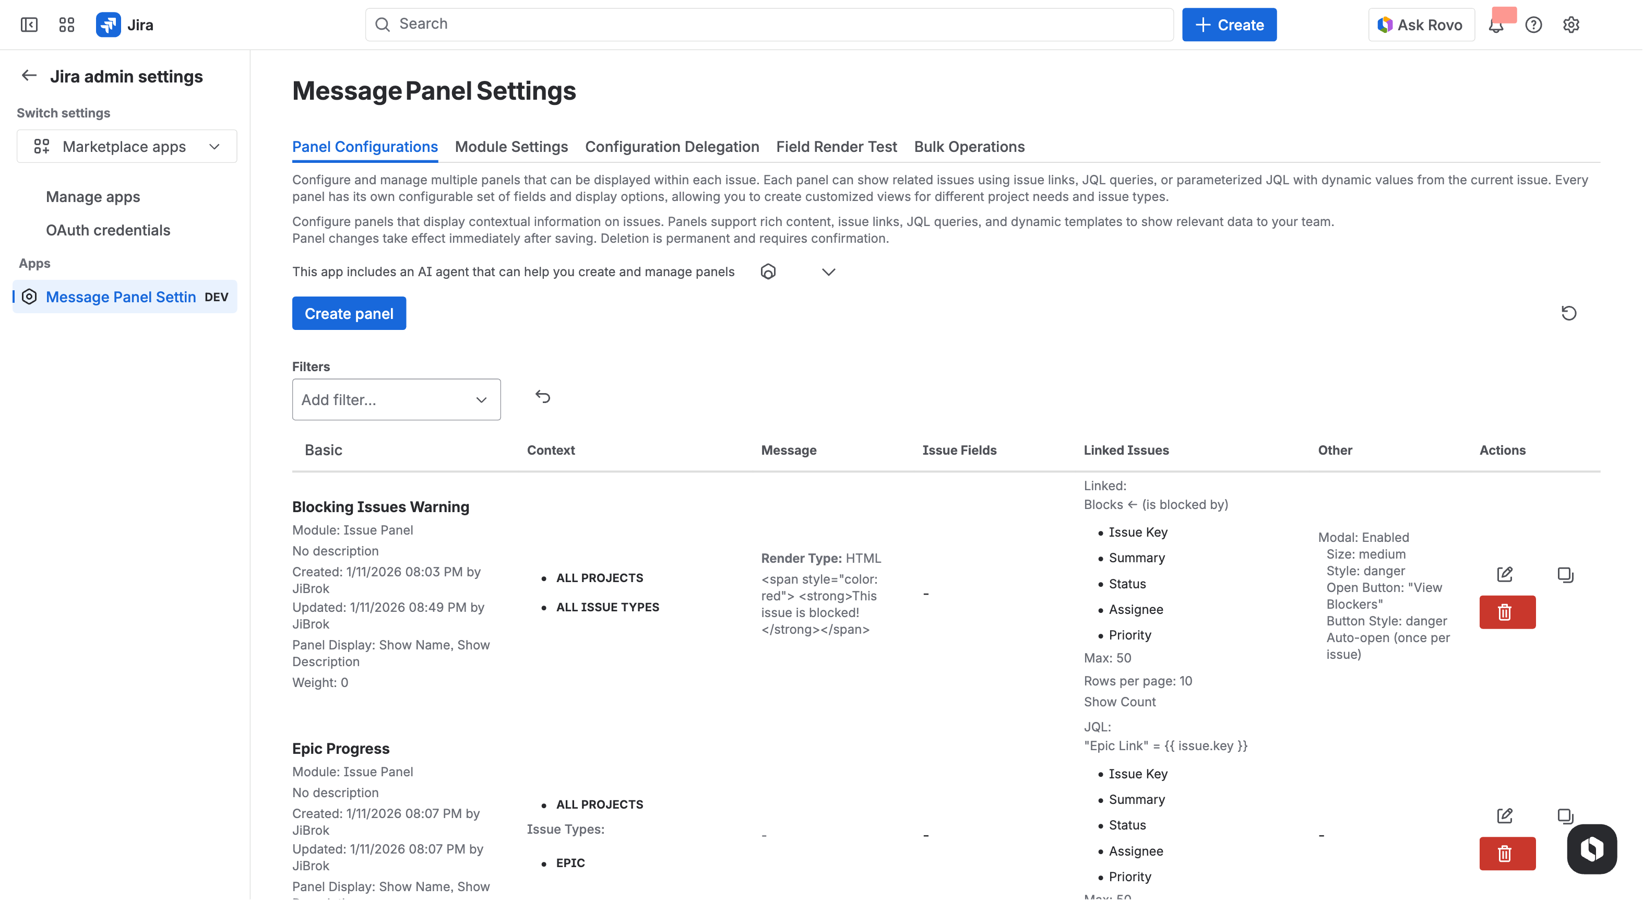Click the reset history icon above the table
Screen dimensions: 1643x900
[x=1568, y=313]
